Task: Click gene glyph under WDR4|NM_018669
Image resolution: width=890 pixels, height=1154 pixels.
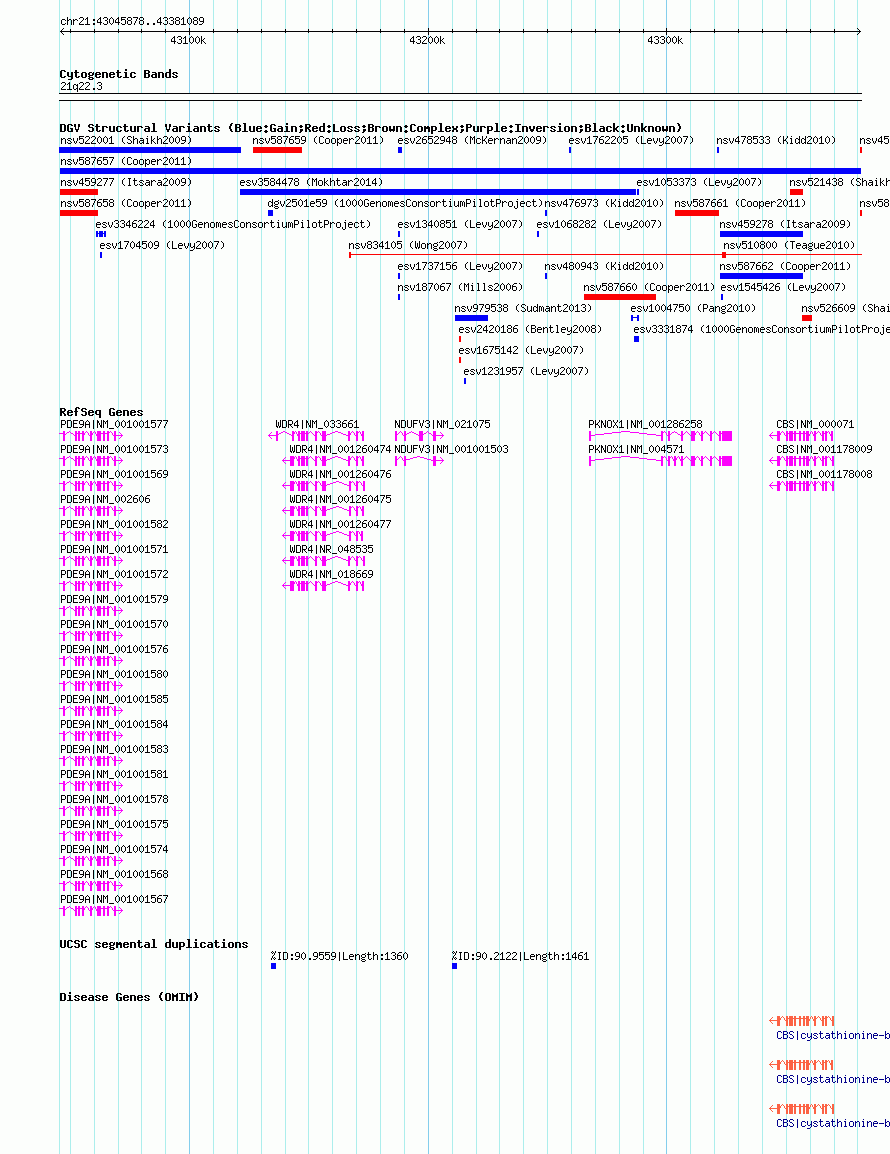Action: (x=323, y=586)
